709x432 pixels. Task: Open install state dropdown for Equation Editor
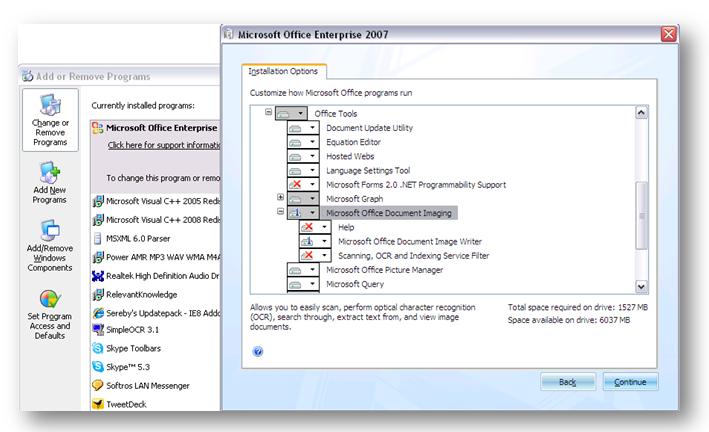[303, 142]
